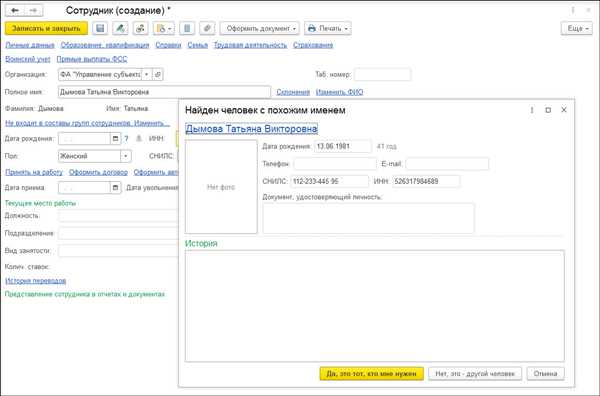Expand the Пол dropdown

(126, 156)
